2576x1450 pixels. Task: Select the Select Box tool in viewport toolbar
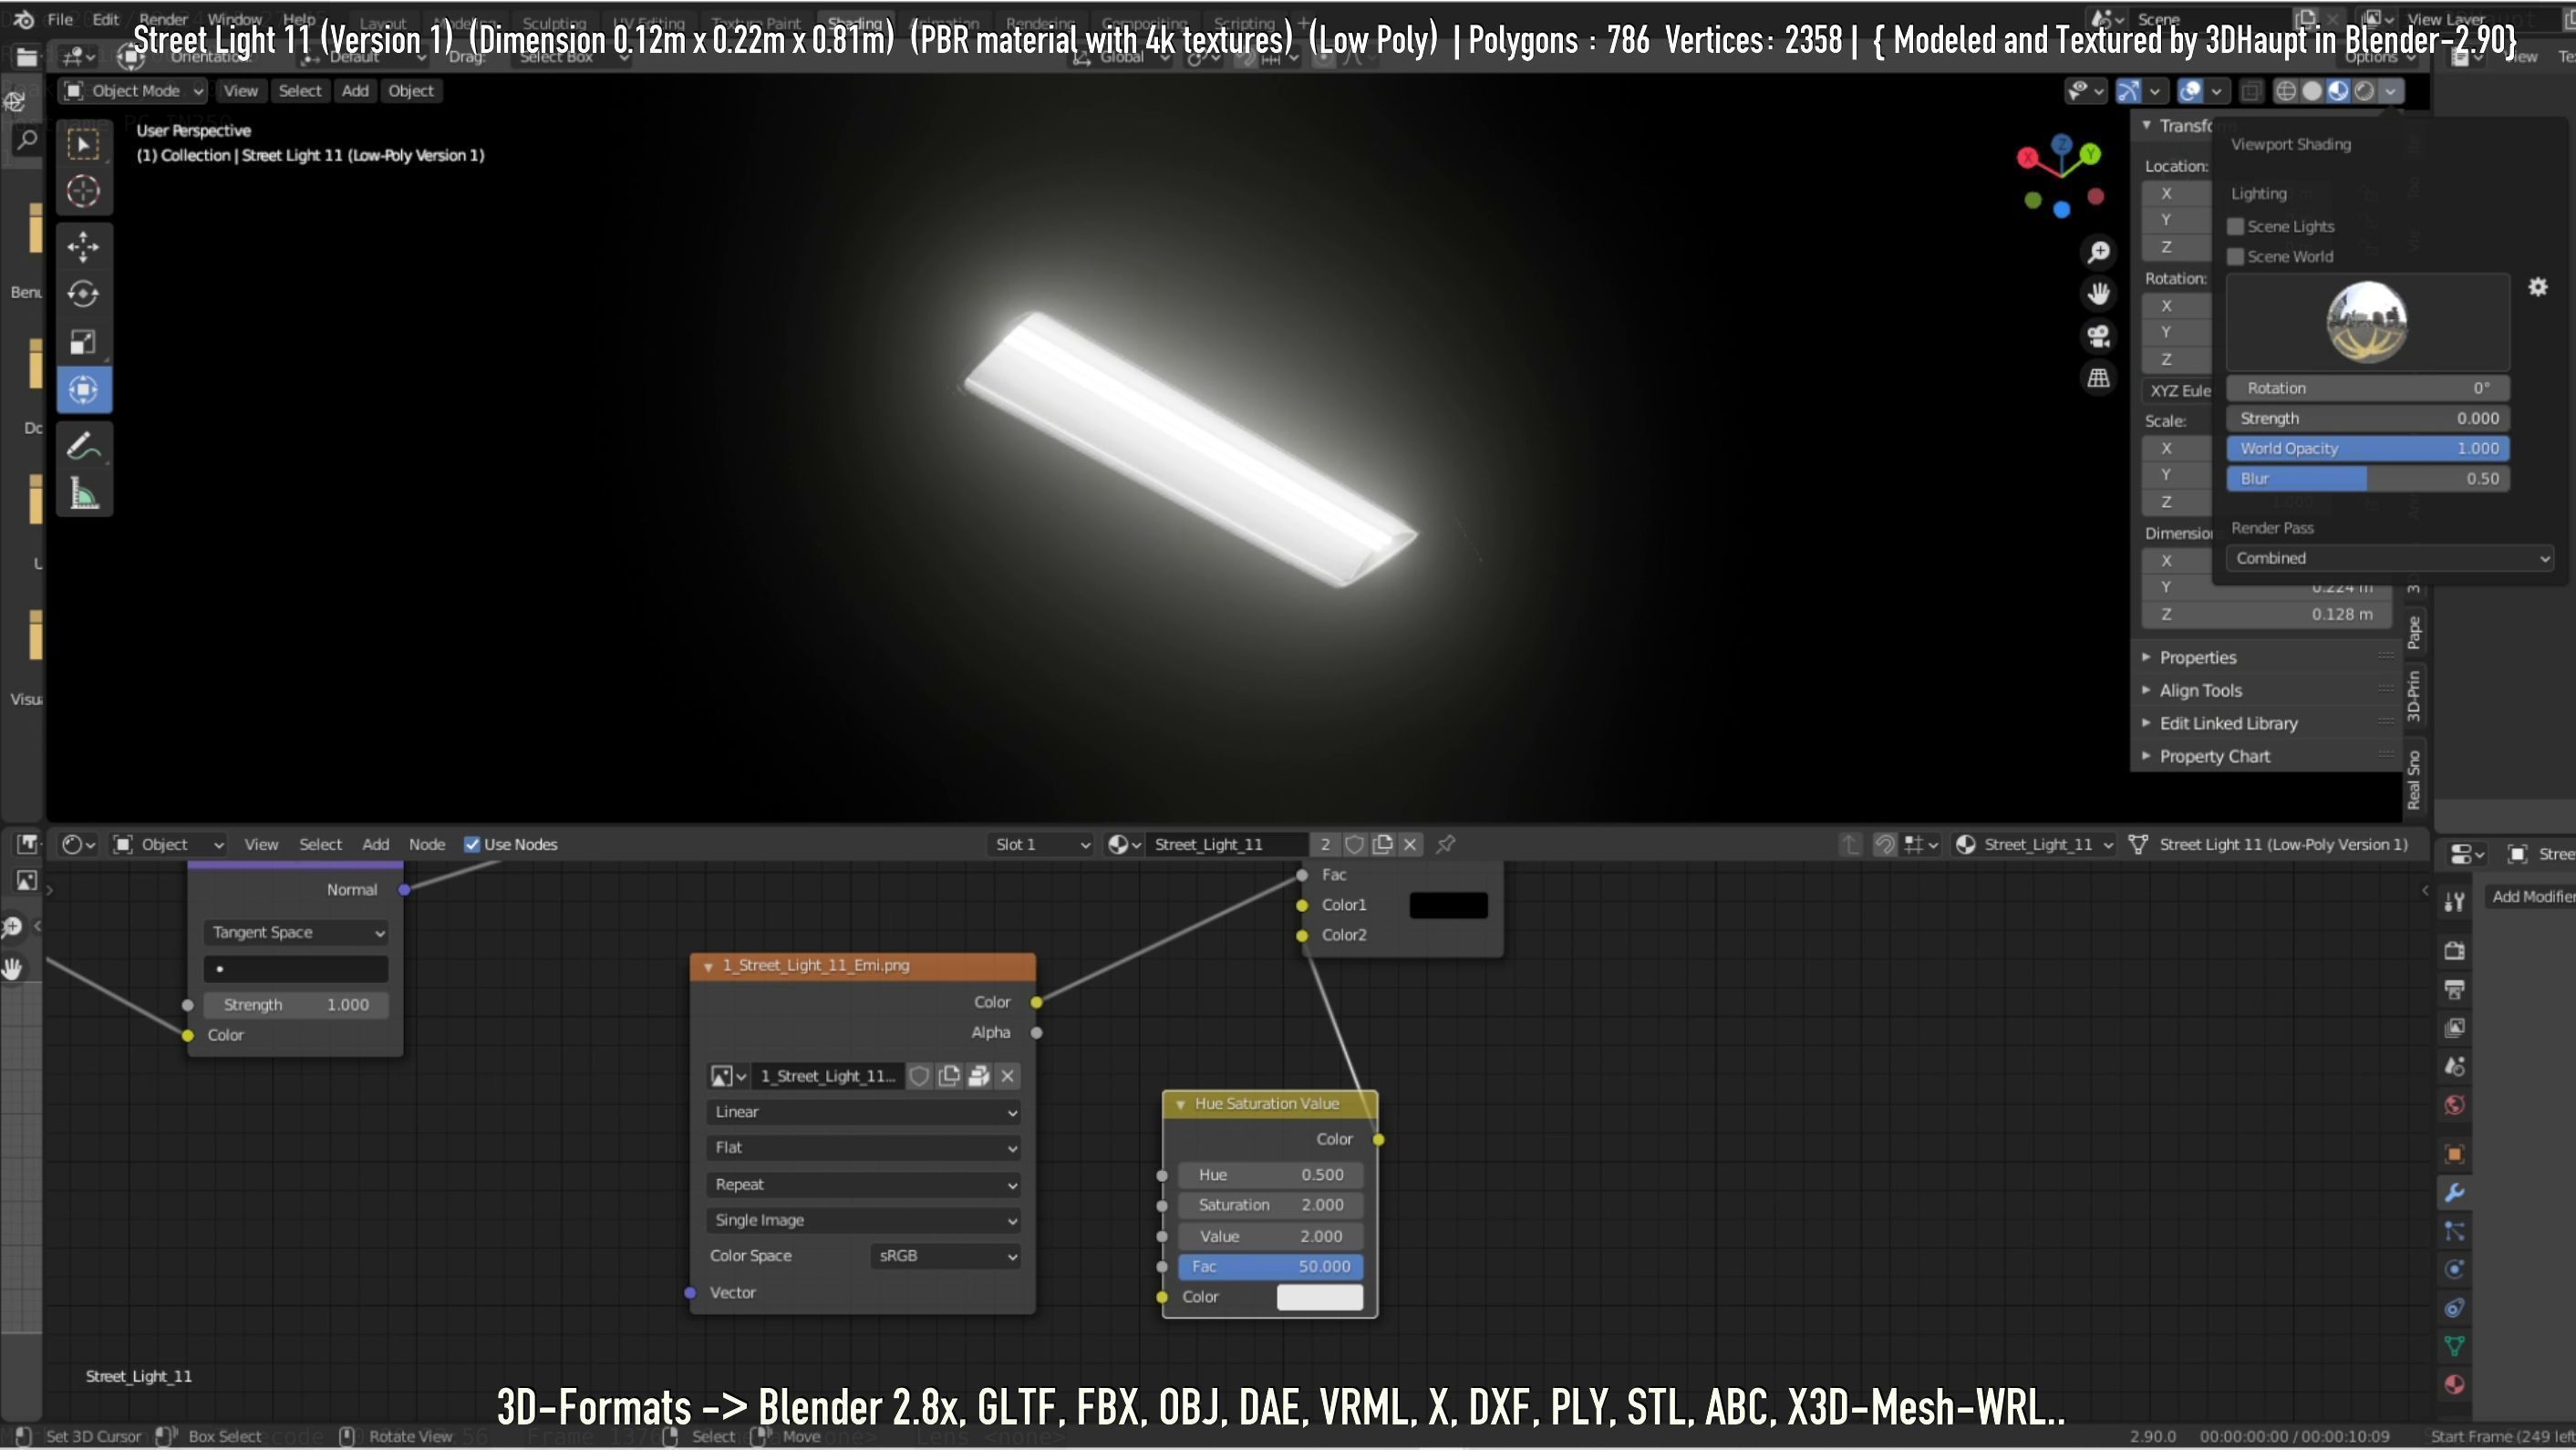click(x=84, y=145)
